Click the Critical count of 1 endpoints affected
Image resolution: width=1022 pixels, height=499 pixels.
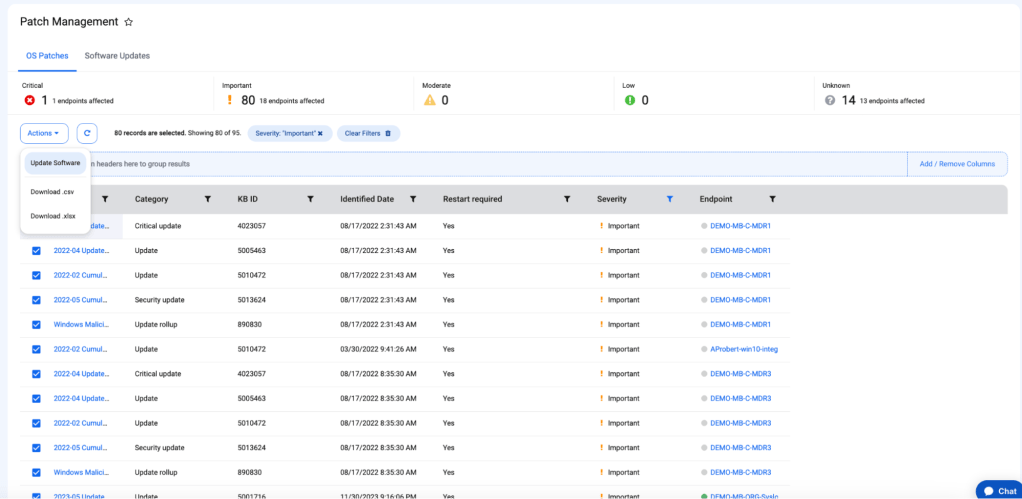pos(45,100)
